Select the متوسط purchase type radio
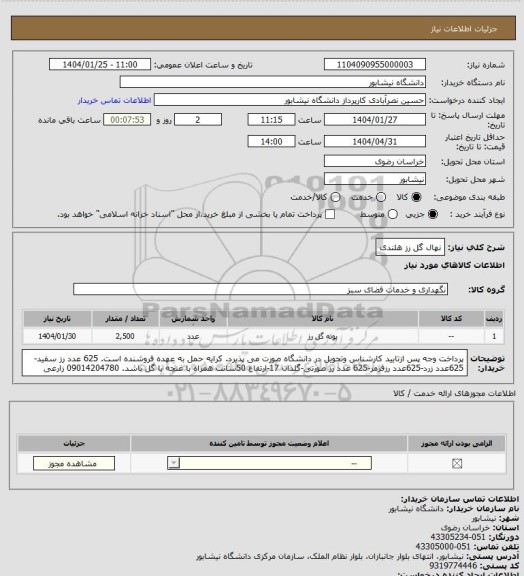Screen dimensions: 524x576 [393, 214]
